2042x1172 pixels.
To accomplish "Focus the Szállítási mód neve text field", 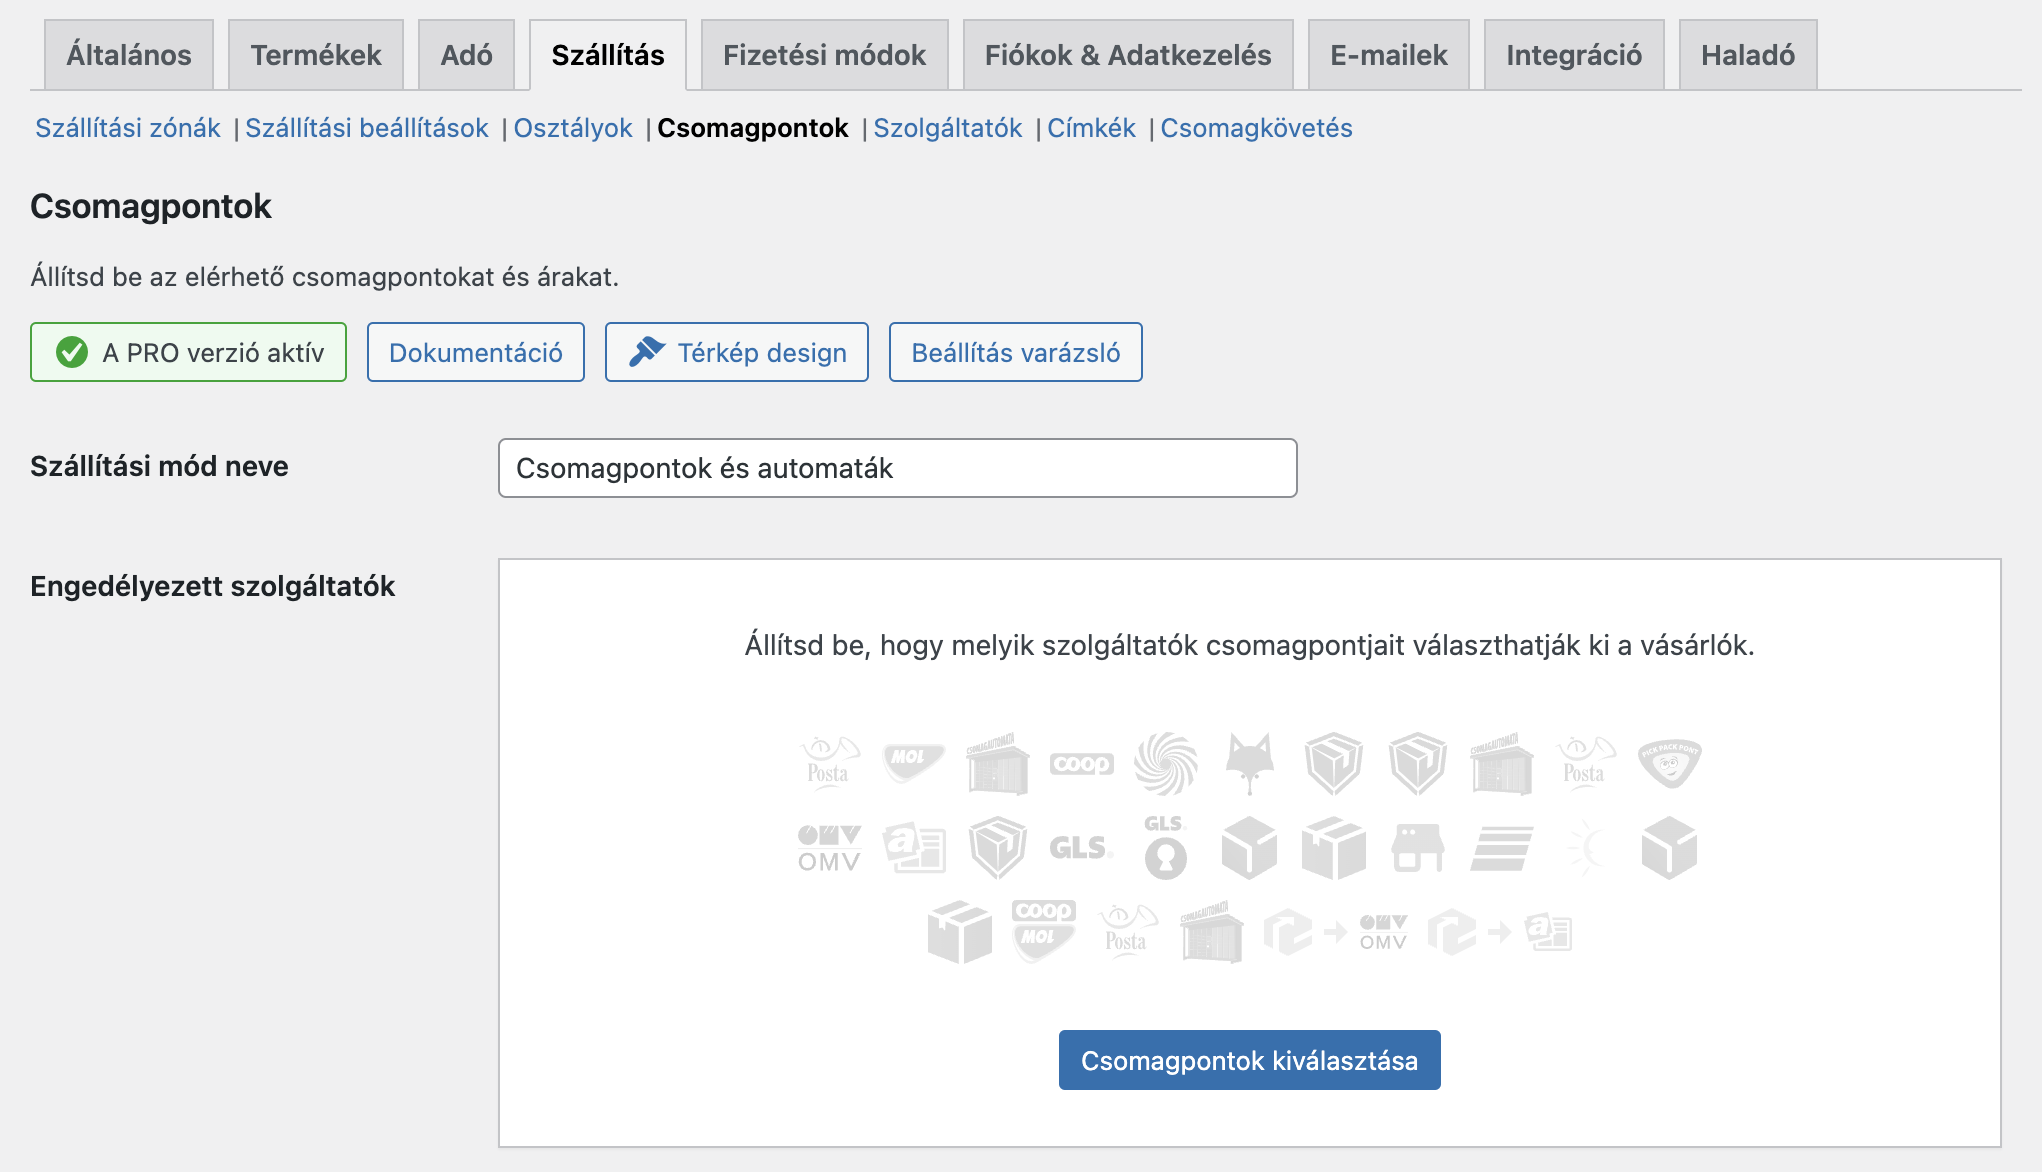I will (897, 468).
